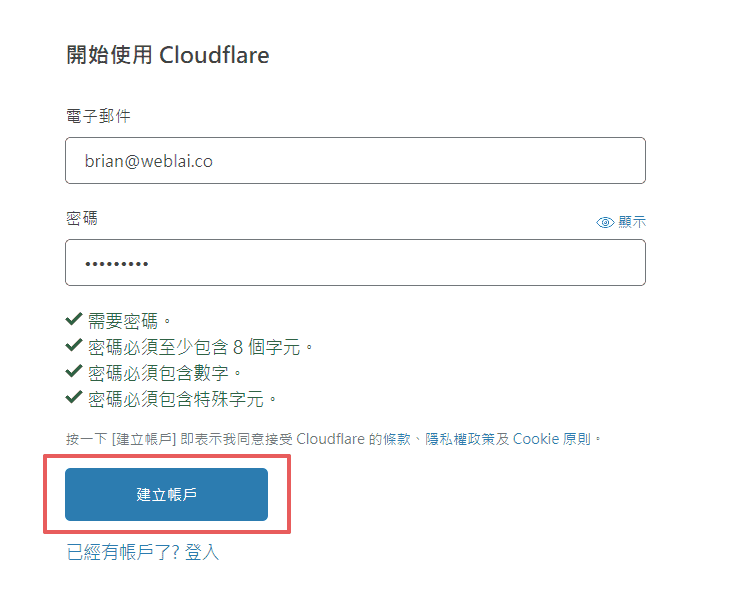Click the 建立帳戶 button
733x602 pixels.
pyautogui.click(x=166, y=494)
